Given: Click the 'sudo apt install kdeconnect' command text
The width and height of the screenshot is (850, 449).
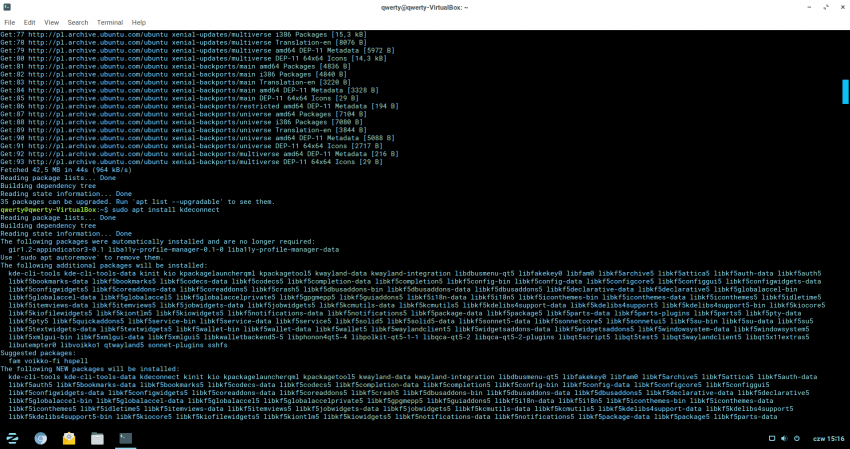Looking at the screenshot, I should click(x=166, y=209).
